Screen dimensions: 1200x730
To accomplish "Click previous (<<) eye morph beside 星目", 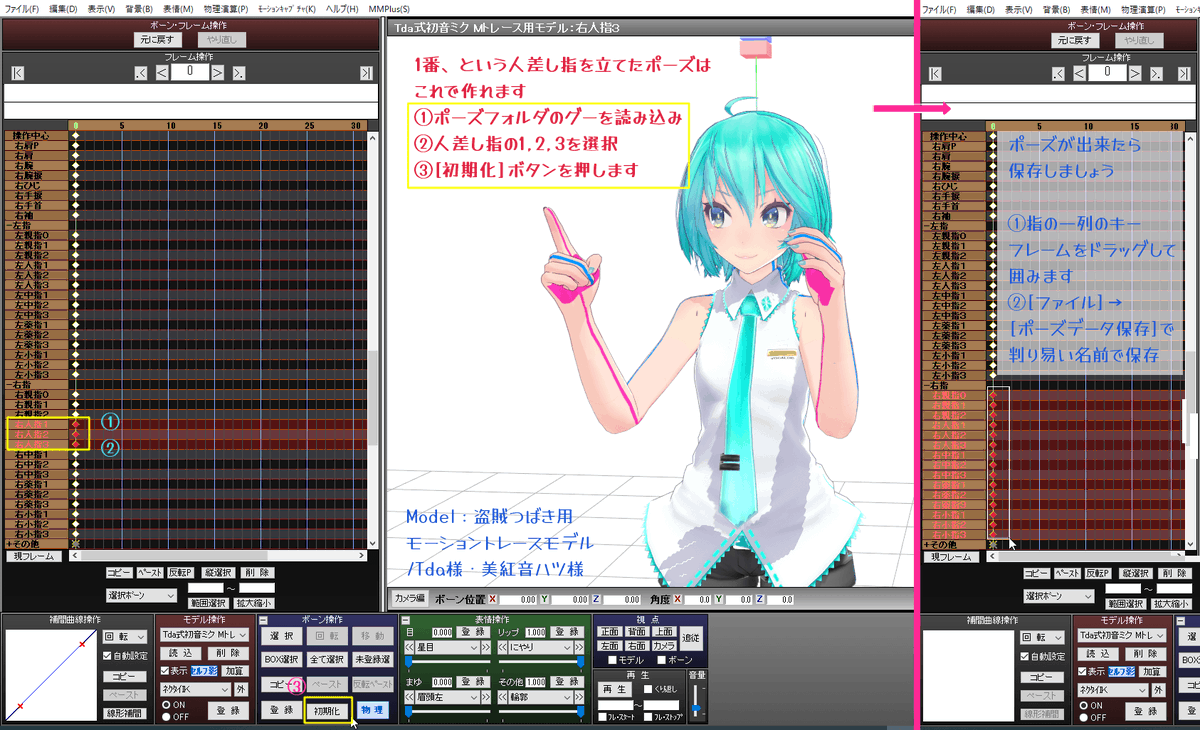I will tap(410, 647).
